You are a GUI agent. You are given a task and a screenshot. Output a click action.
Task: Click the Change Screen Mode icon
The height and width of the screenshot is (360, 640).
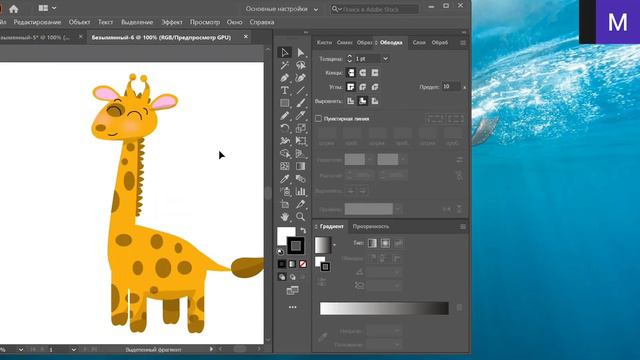[x=292, y=290]
